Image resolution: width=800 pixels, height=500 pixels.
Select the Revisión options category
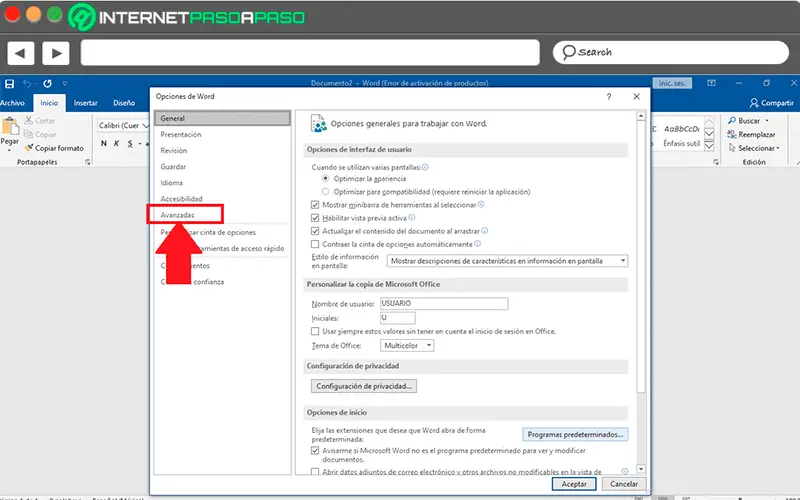tap(222, 151)
